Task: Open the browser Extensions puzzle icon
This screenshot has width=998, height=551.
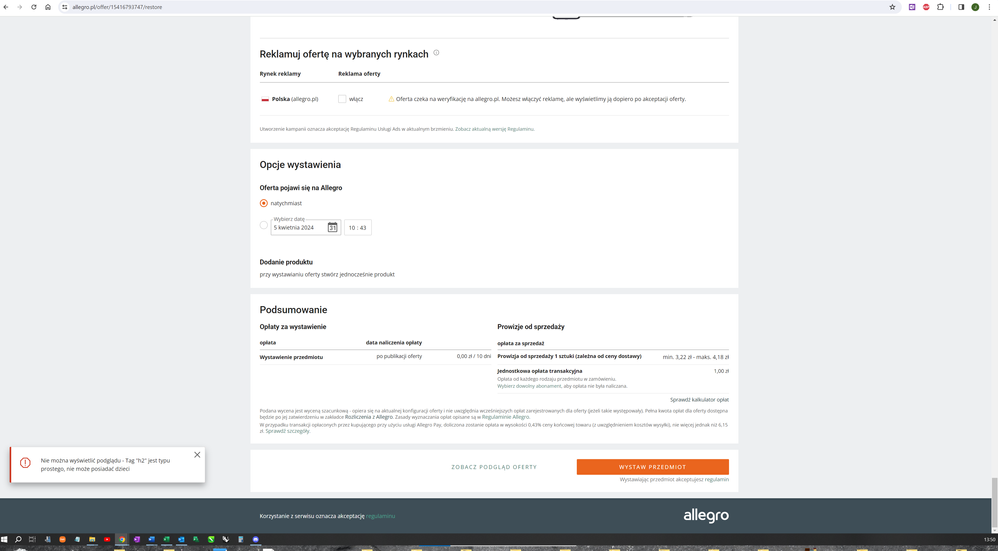Action: (x=940, y=7)
